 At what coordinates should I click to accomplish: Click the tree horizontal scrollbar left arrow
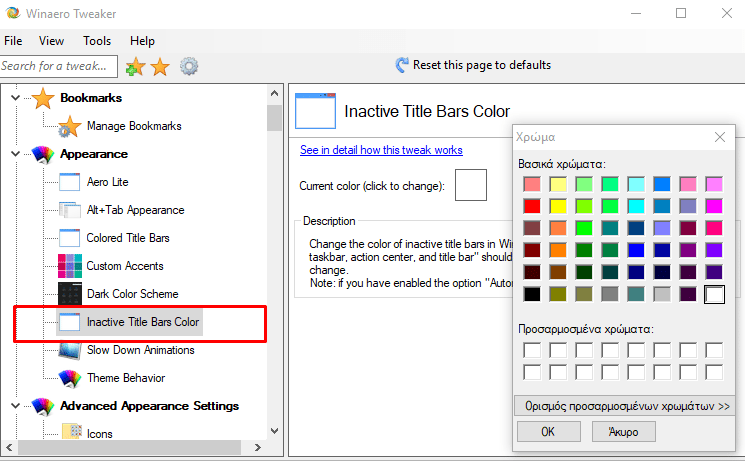pyautogui.click(x=9, y=447)
